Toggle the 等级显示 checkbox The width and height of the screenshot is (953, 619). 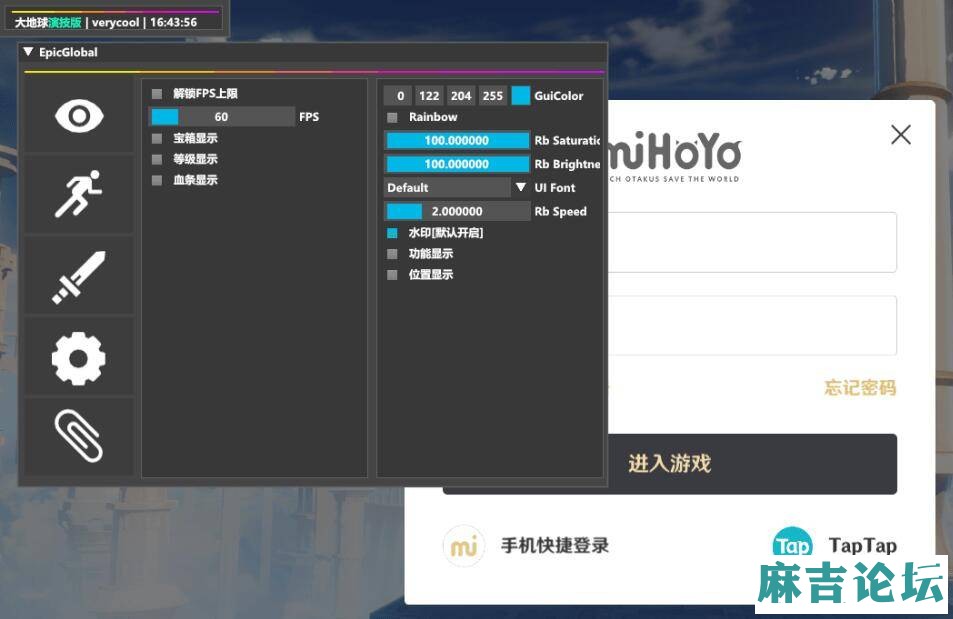click(x=157, y=159)
